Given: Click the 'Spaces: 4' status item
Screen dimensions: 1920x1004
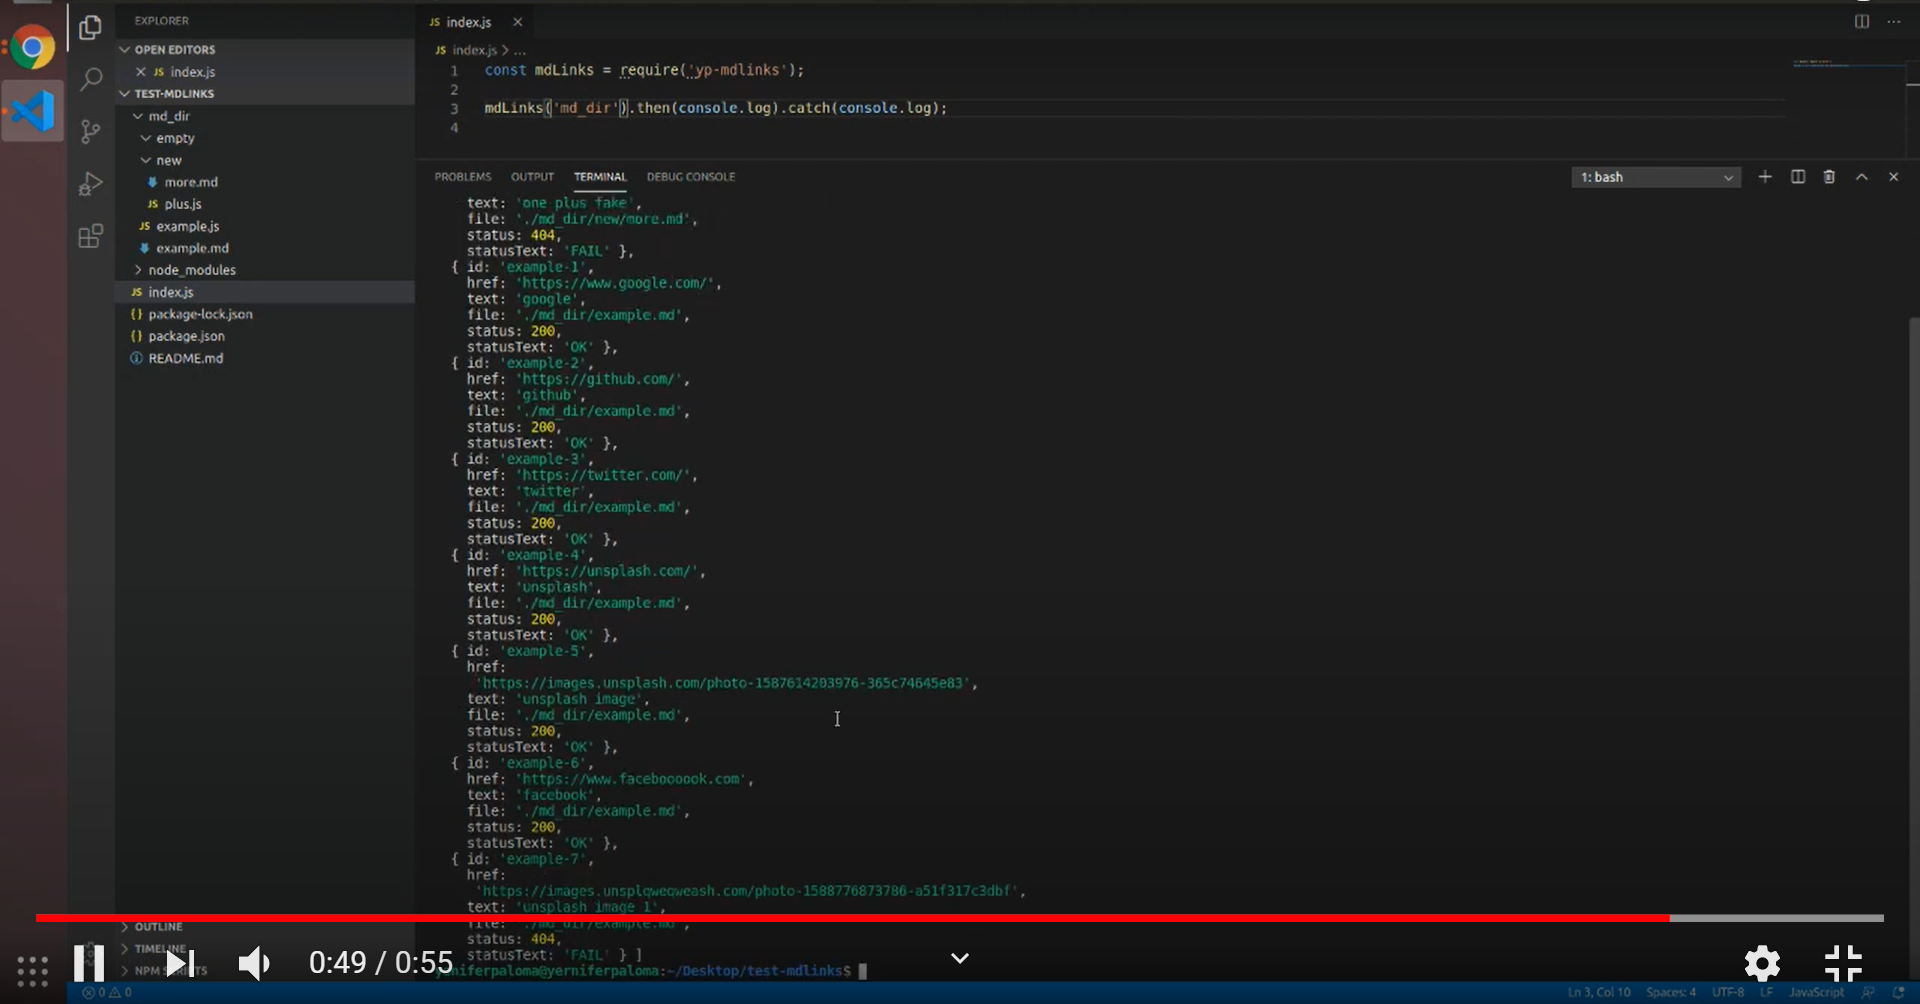Looking at the screenshot, I should point(1671,992).
